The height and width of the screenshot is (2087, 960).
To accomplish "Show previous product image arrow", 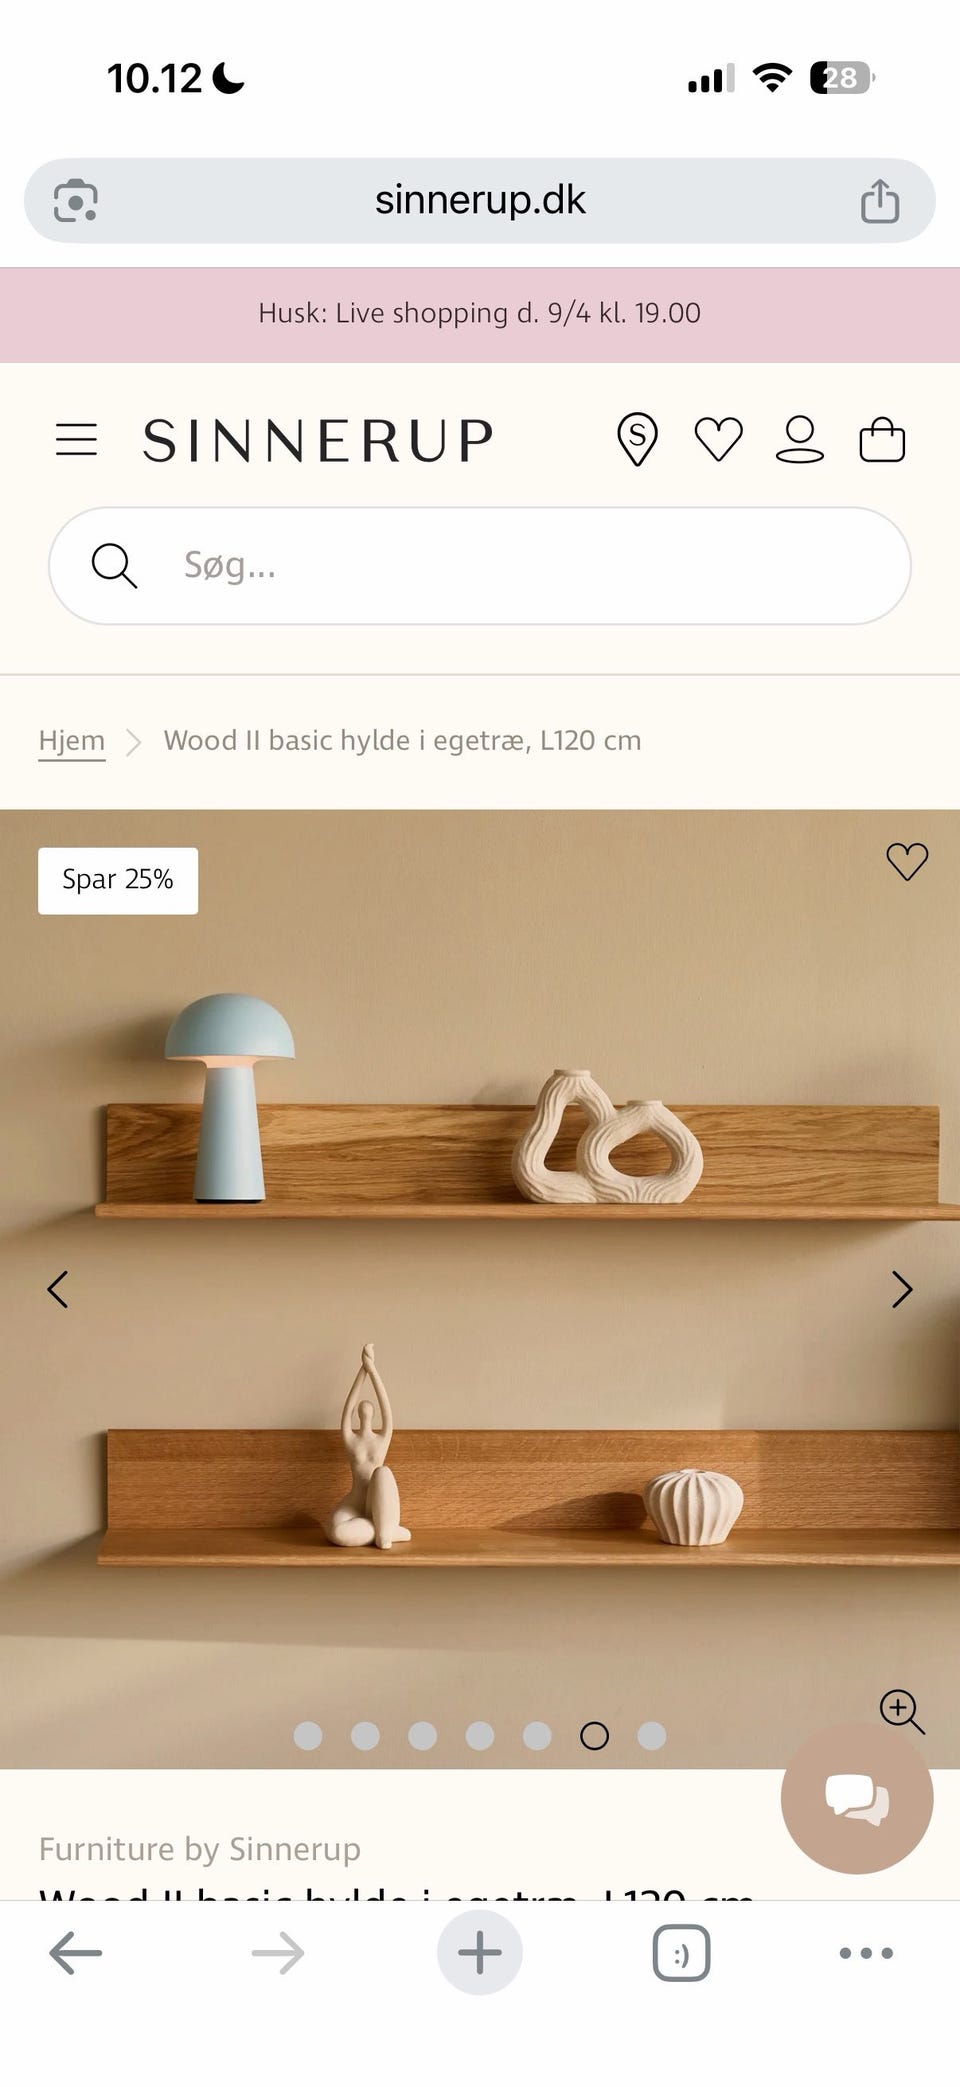I will tap(58, 1290).
